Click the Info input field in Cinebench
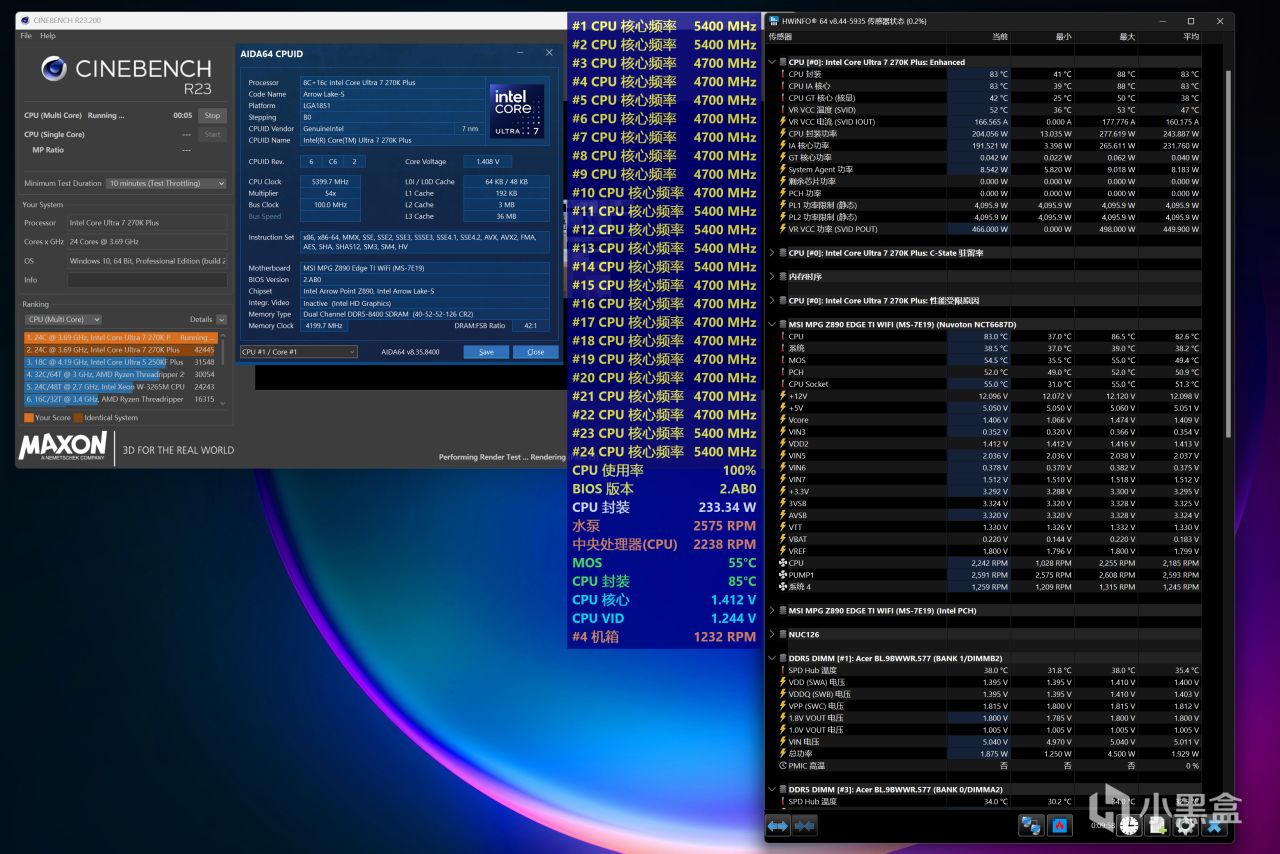Screen dimensions: 1280x854 tap(147, 280)
